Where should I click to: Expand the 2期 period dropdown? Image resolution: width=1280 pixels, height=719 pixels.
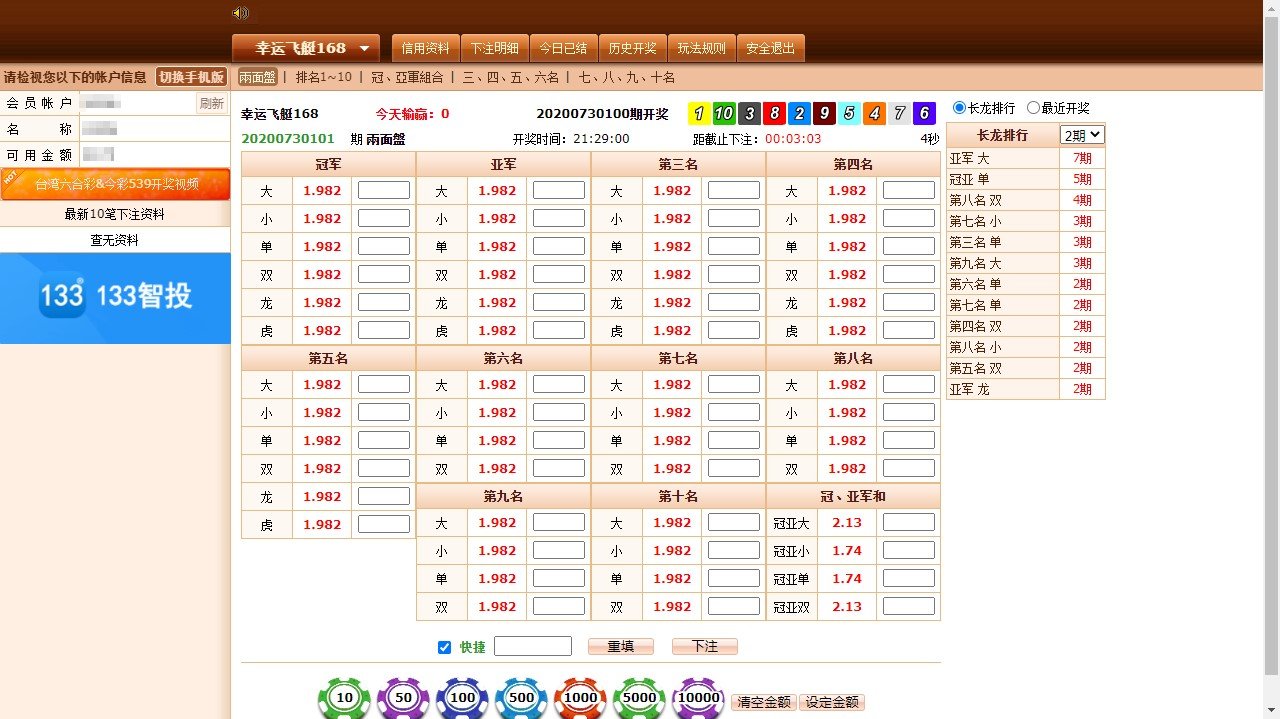click(1081, 135)
